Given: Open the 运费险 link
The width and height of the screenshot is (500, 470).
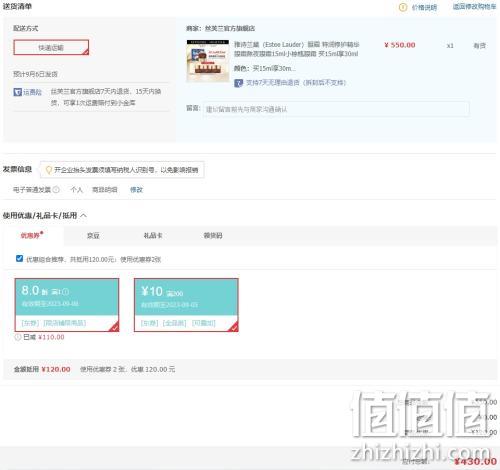Looking at the screenshot, I should 32,92.
